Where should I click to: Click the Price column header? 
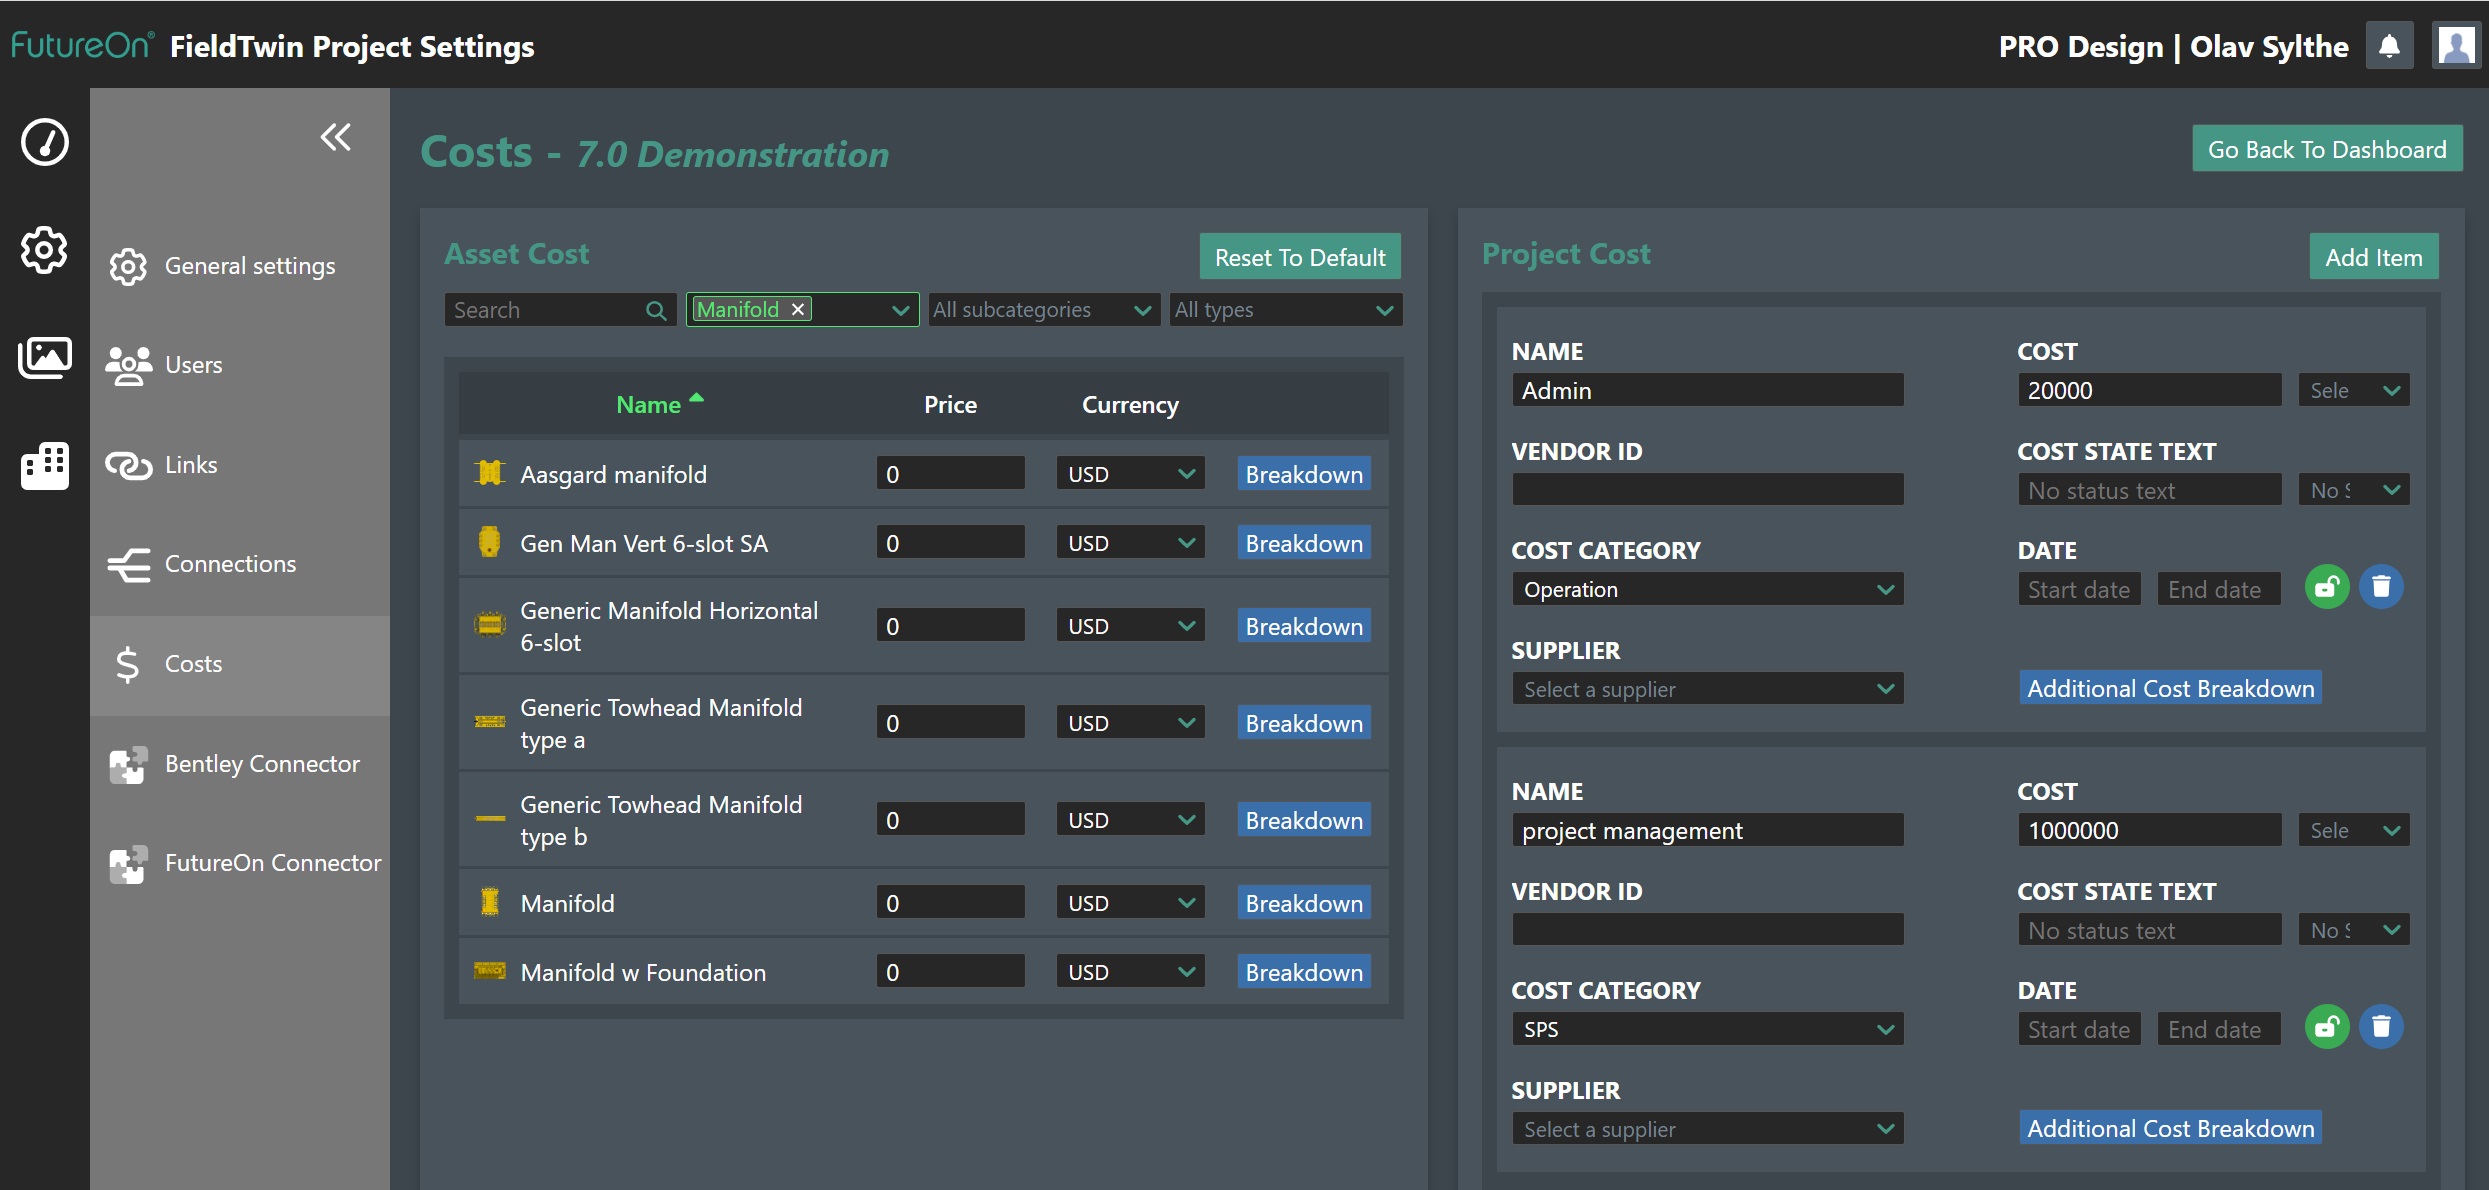pos(950,405)
